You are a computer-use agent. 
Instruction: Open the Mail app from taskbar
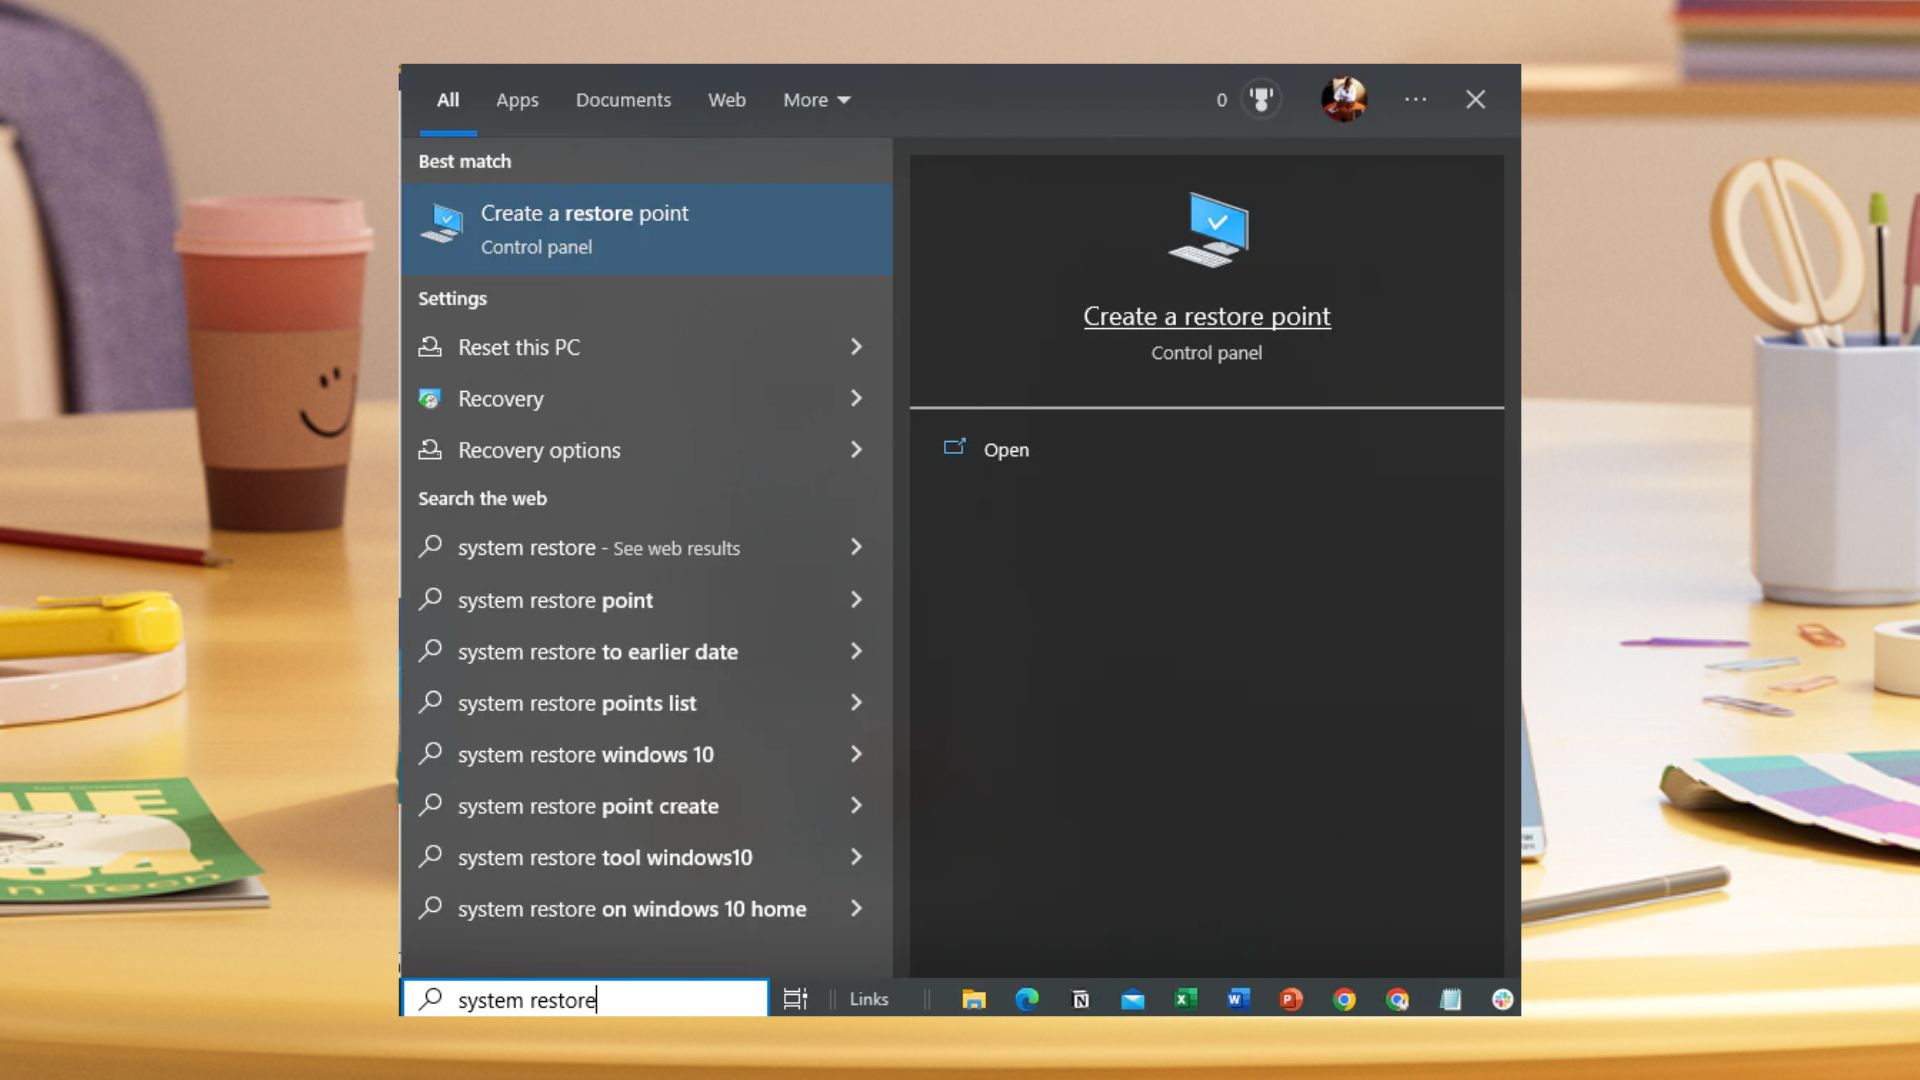point(1133,999)
